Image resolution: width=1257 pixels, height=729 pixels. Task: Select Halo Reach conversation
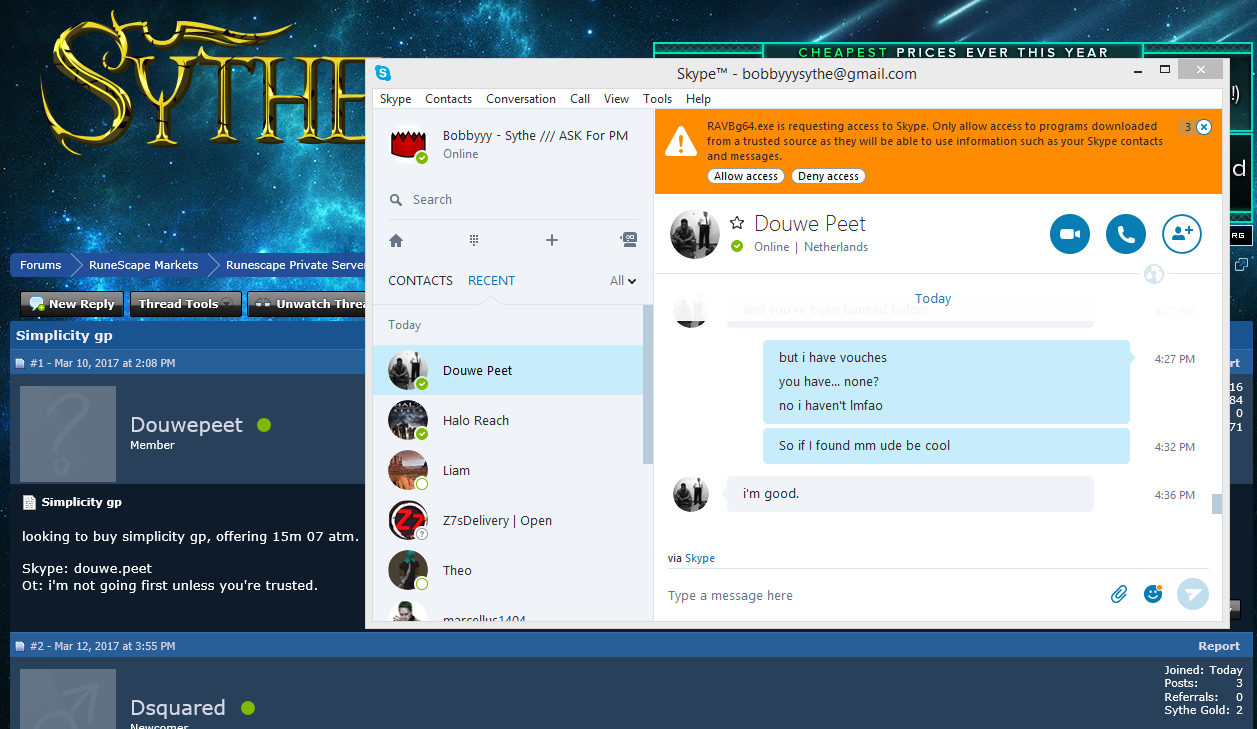pyautogui.click(x=508, y=420)
